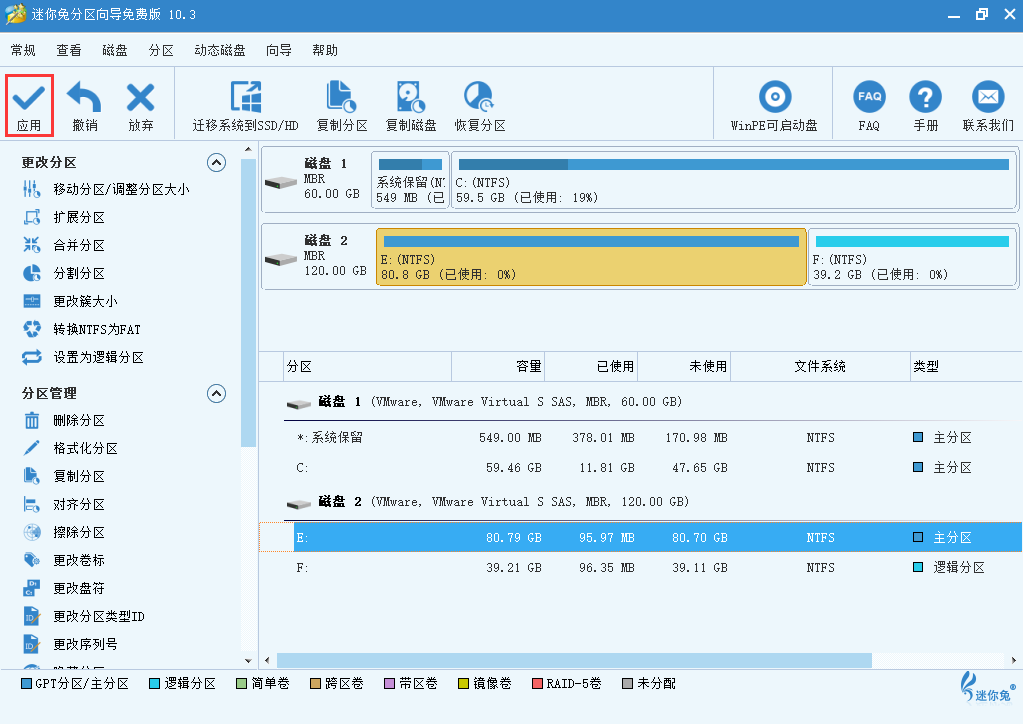Launch the 复制磁盘 toolbar tool

(x=410, y=106)
